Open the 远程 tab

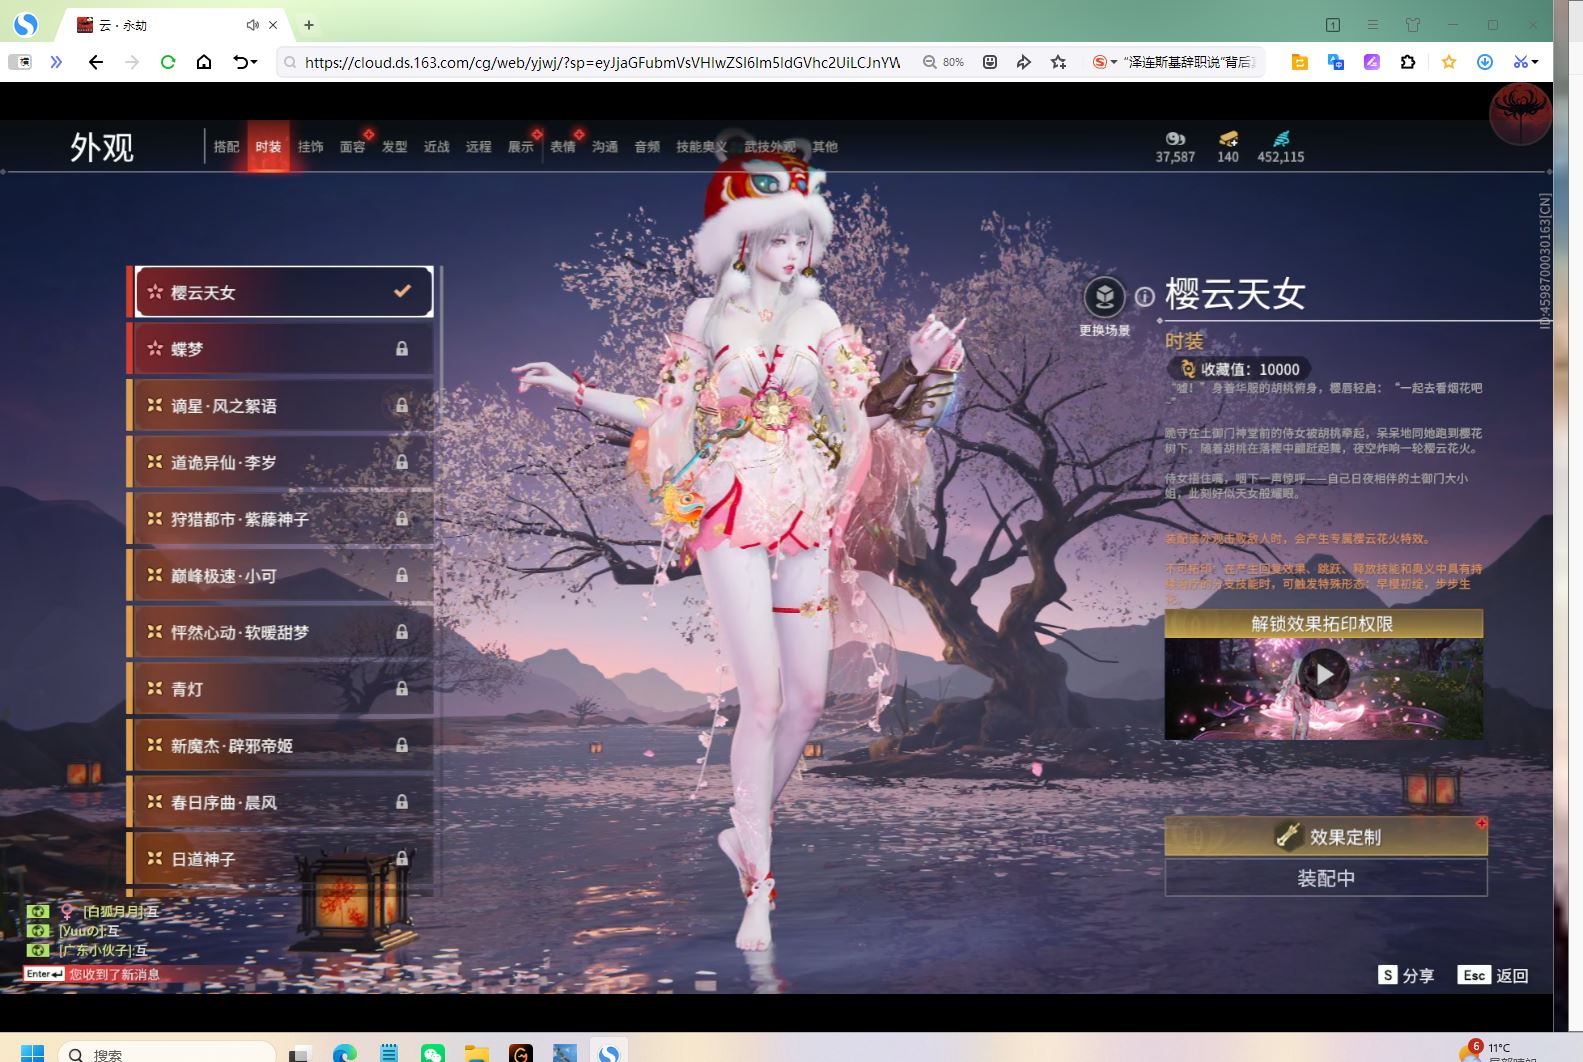pos(478,147)
